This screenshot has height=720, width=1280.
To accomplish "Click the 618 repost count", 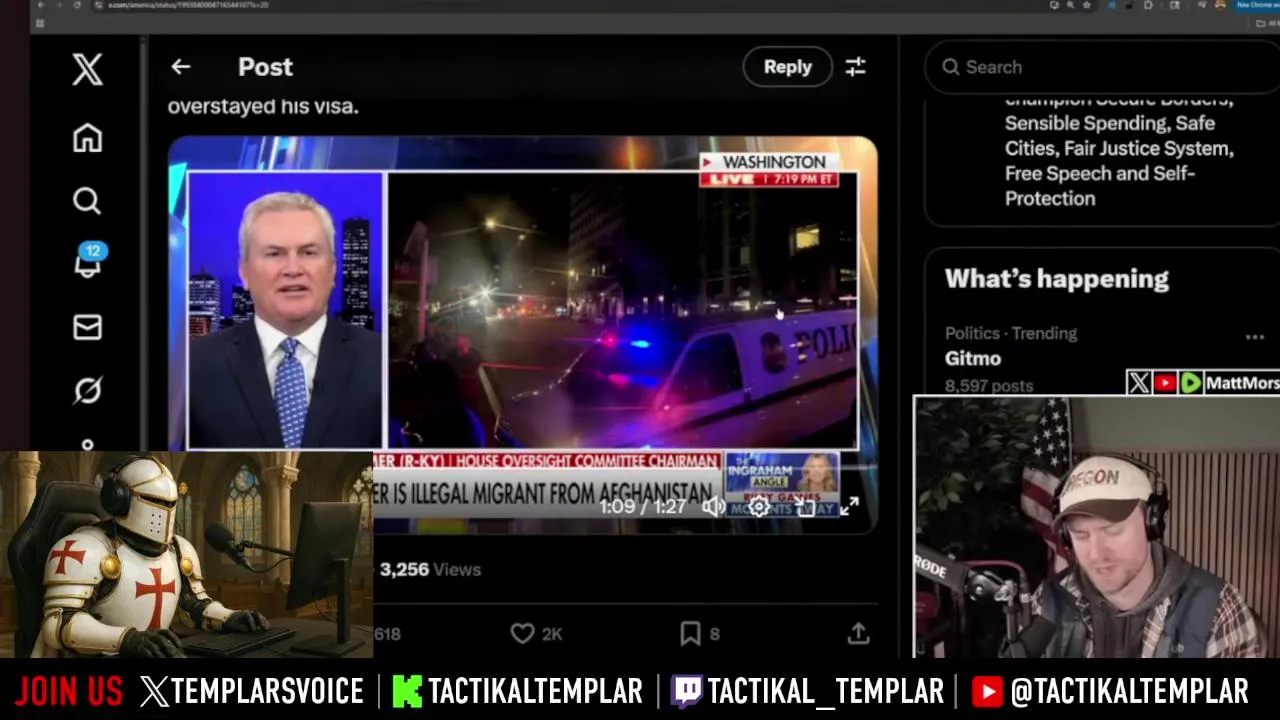I will point(387,634).
